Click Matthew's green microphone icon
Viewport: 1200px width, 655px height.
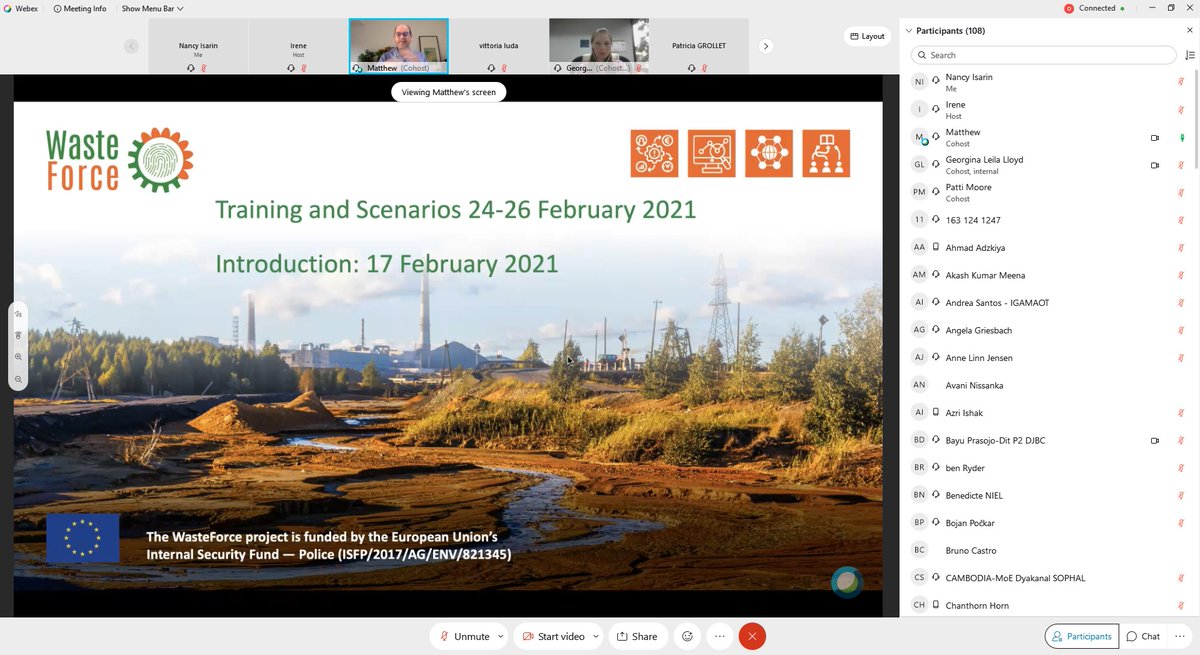pyautogui.click(x=1181, y=138)
